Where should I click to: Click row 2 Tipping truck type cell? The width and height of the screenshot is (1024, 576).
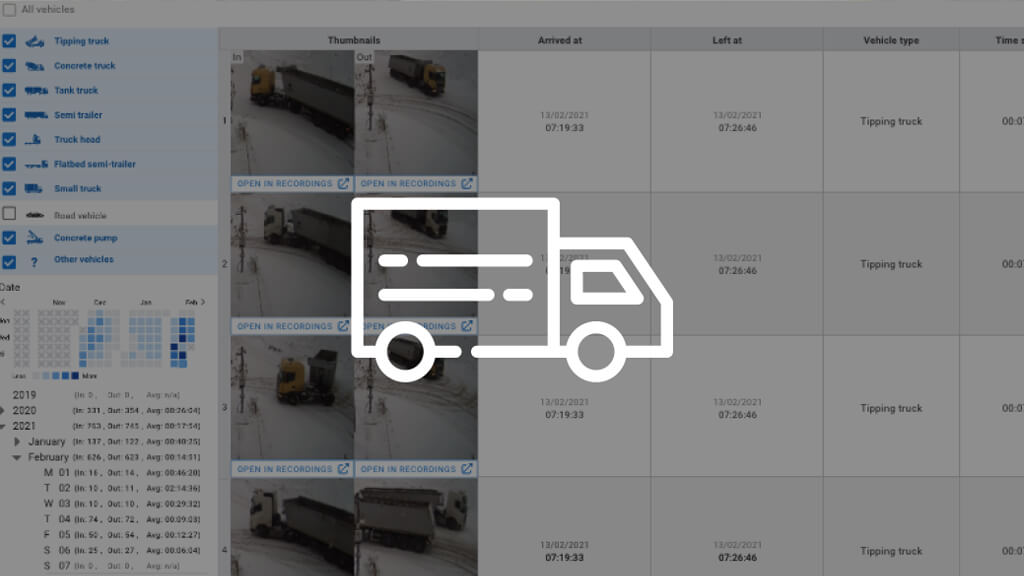point(891,264)
